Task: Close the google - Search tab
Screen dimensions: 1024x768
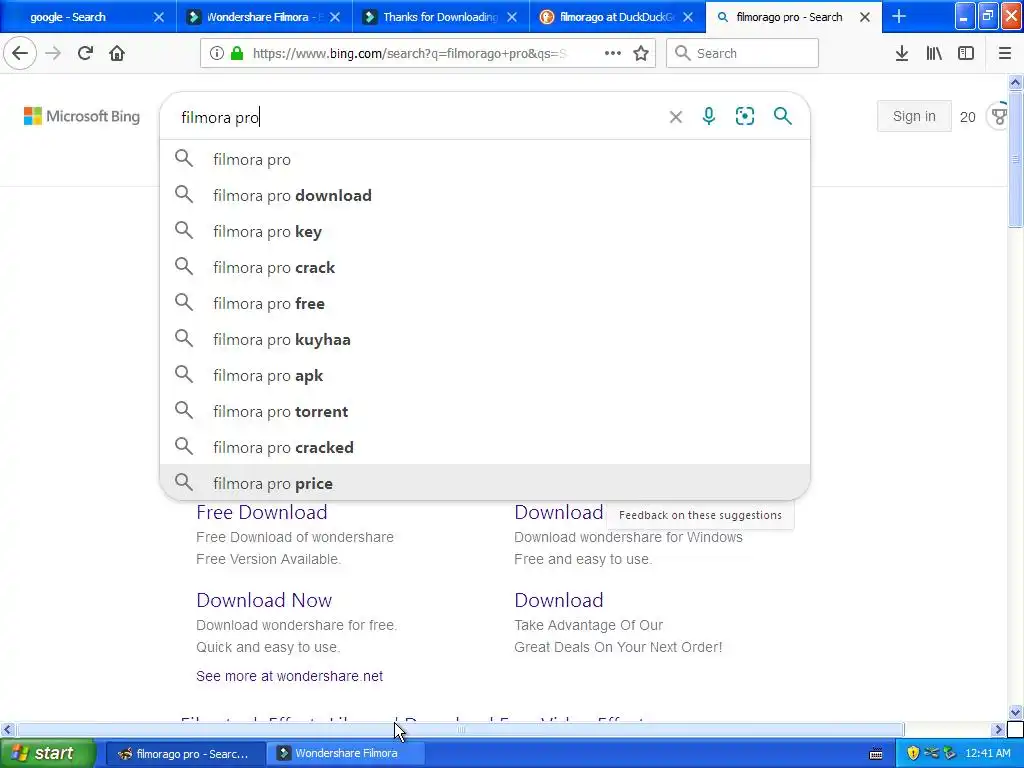Action: click(159, 17)
